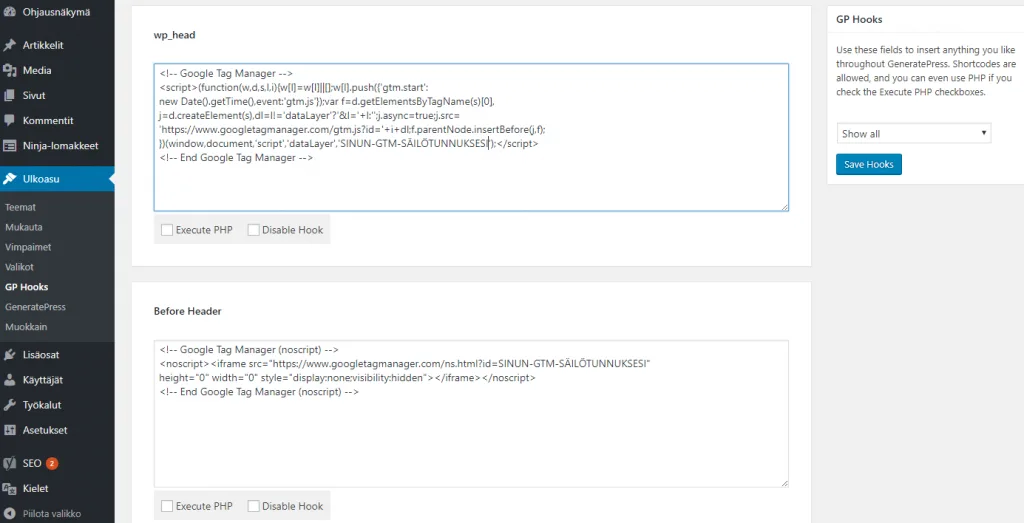1024x523 pixels.
Task: Open Media menu item
Action: [x=57, y=71]
